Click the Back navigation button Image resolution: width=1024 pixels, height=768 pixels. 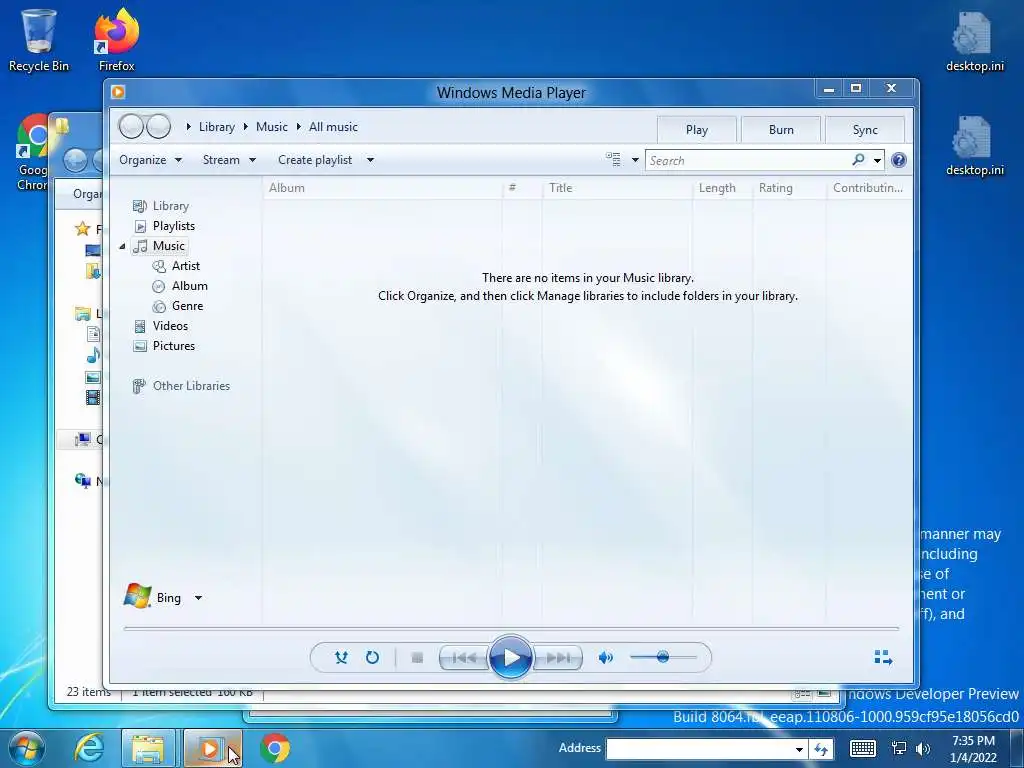tap(131, 126)
